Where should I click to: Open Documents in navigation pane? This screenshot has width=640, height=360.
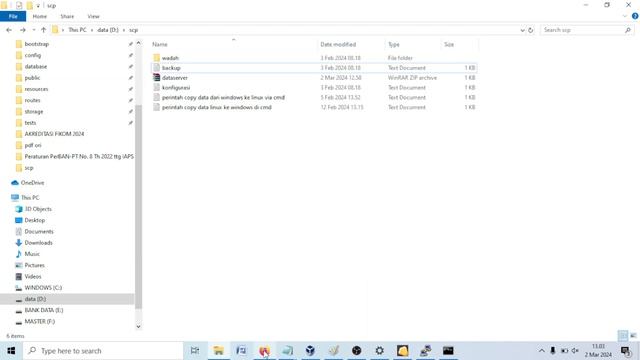(x=39, y=231)
